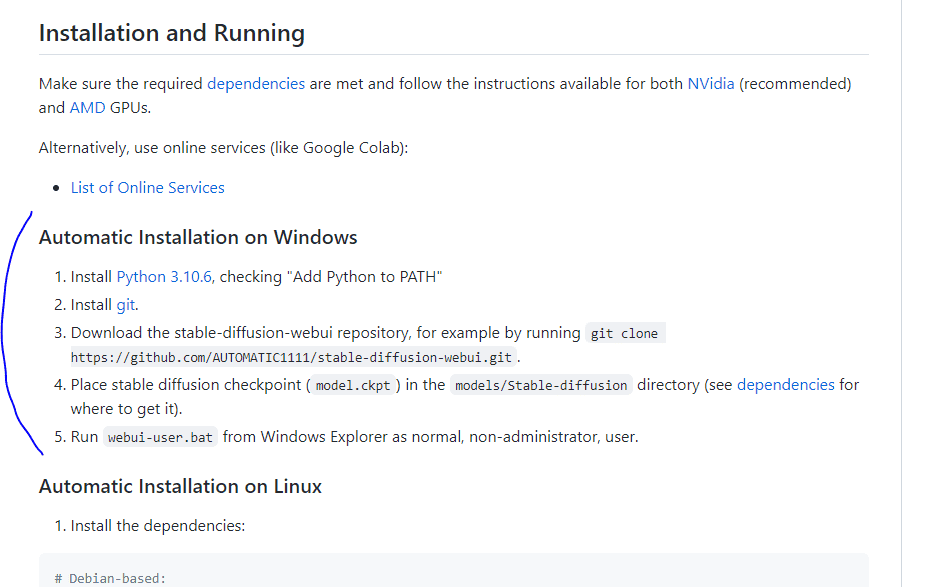Image resolution: width=928 pixels, height=587 pixels.
Task: Click the Debian-based comment in the code block
Action: [110, 578]
